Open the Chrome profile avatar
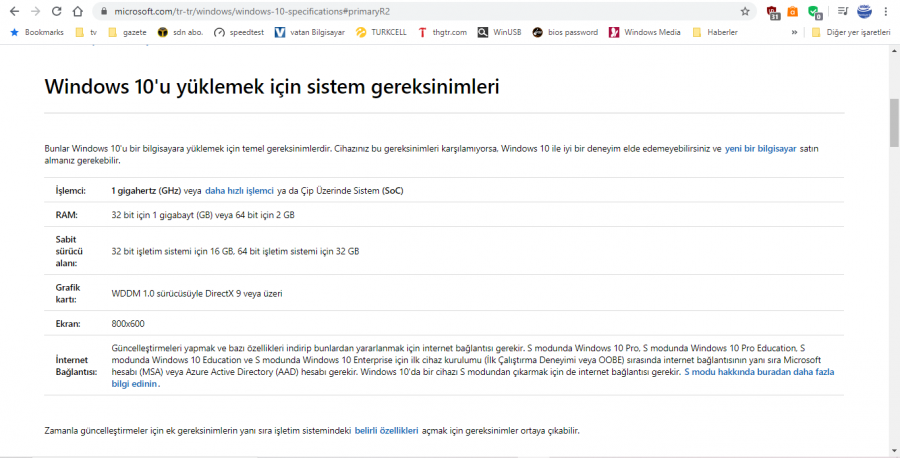The image size is (900, 458). tap(864, 11)
